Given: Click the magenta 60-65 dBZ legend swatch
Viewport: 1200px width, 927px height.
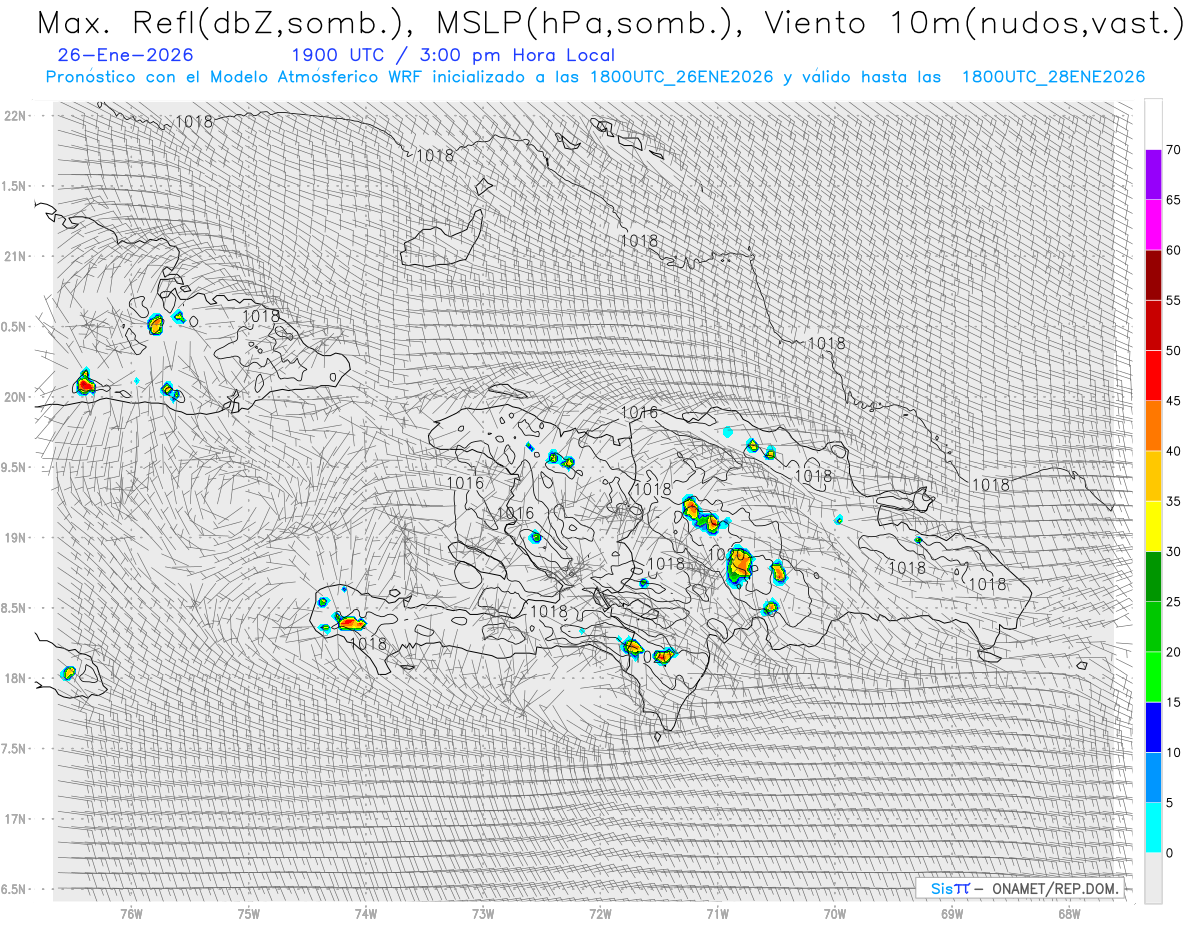Looking at the screenshot, I should click(x=1153, y=225).
